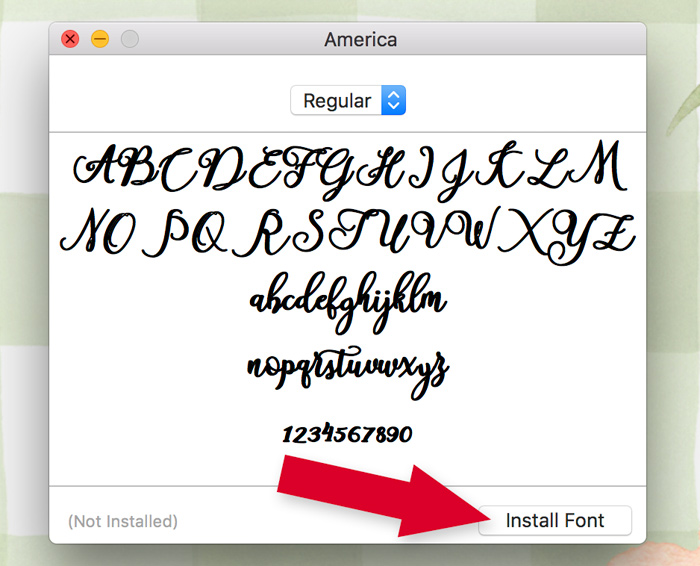Click the lowercase abcdefghijklm preview line

[x=348, y=304]
